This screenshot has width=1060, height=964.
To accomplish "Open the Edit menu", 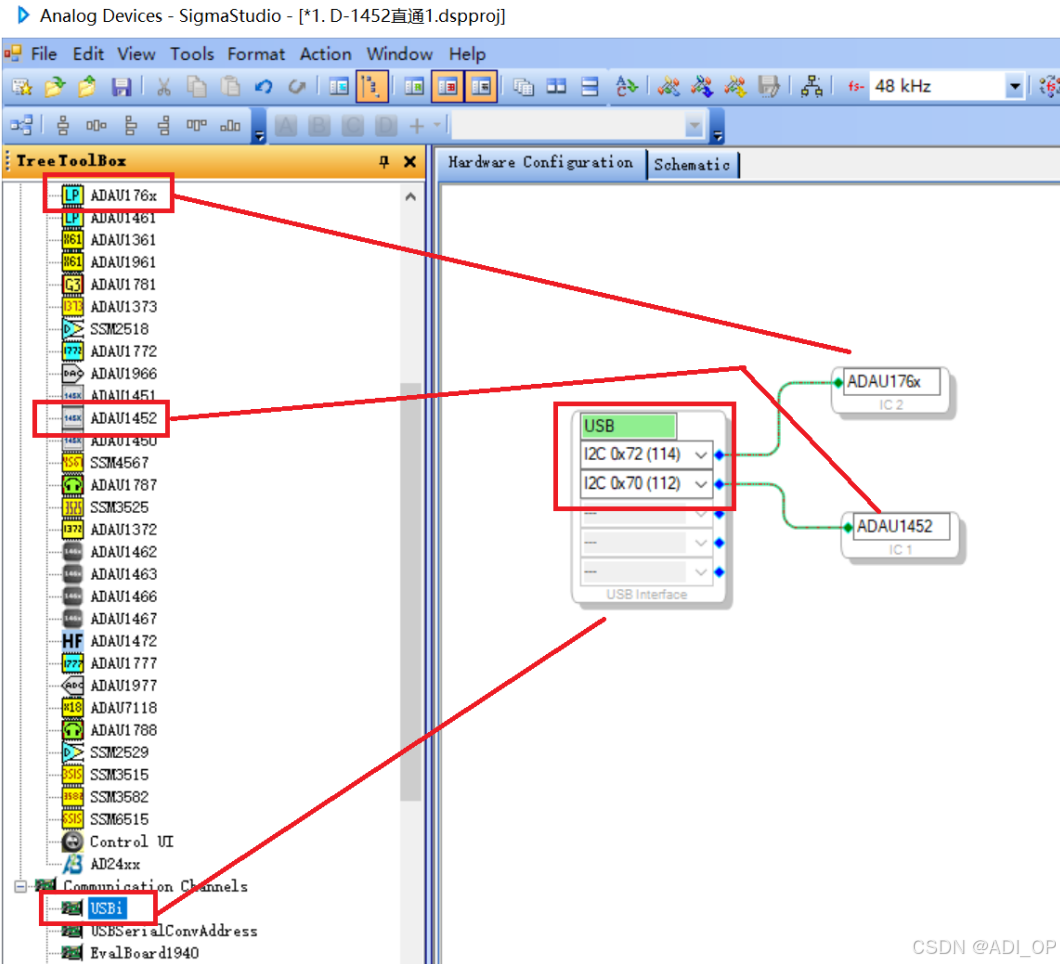I will (x=88, y=54).
